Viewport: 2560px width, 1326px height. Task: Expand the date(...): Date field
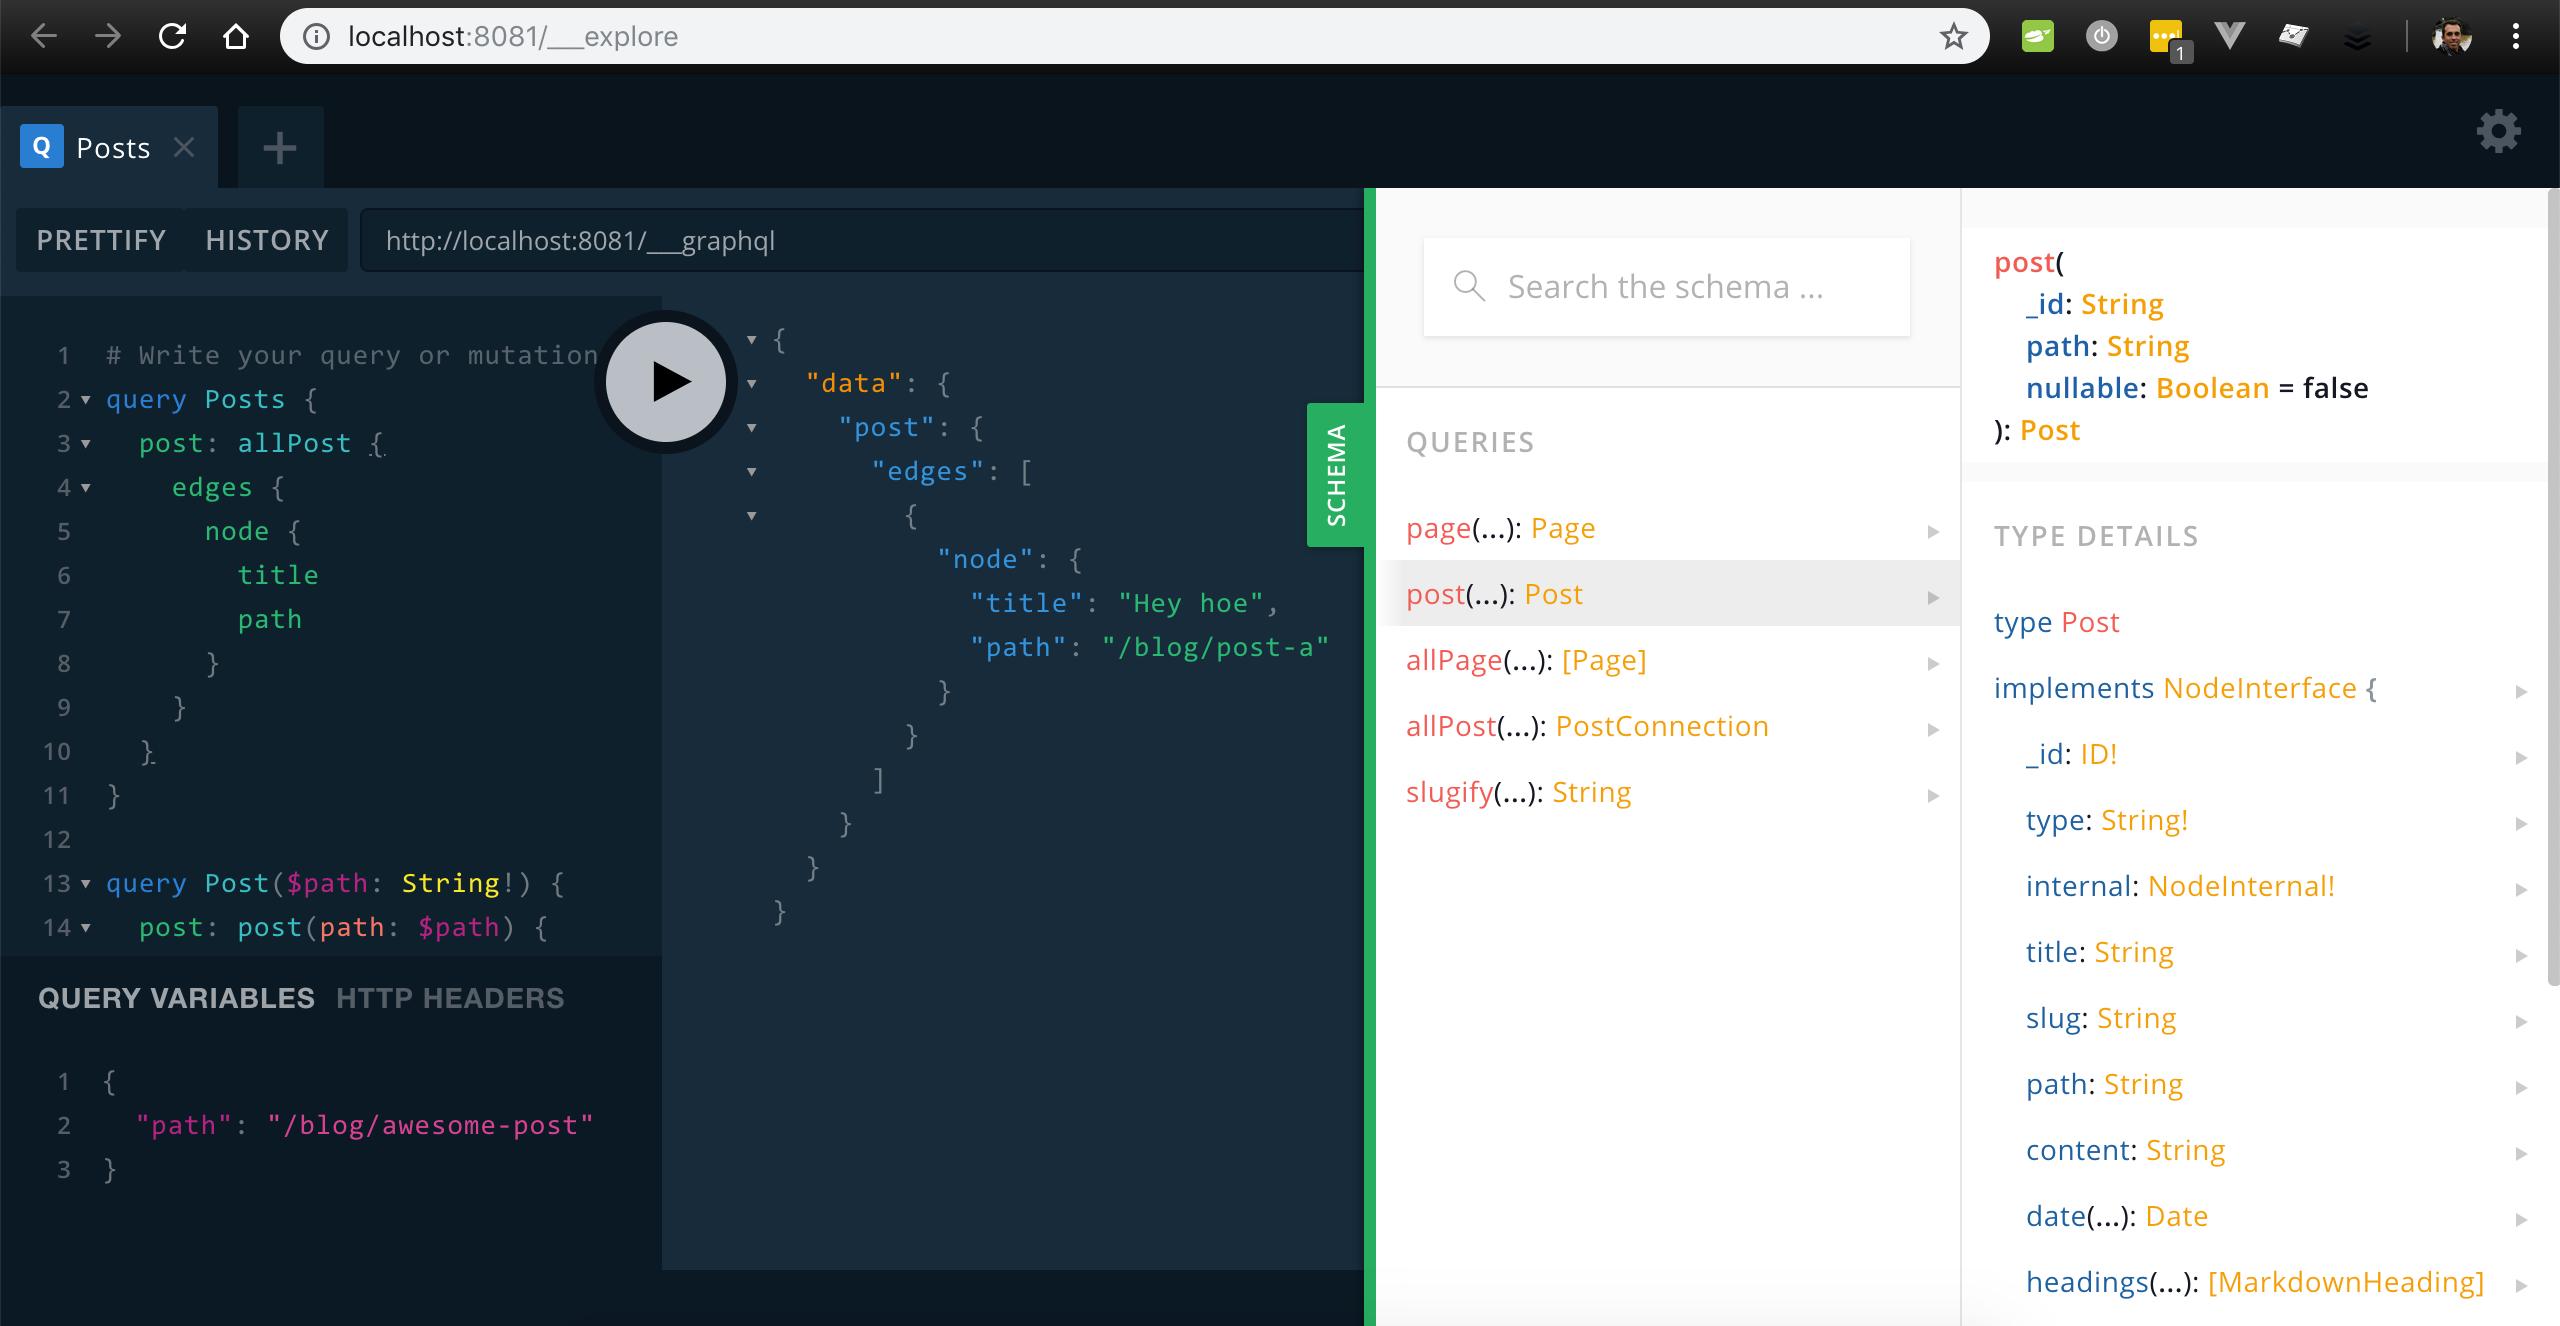point(2521,1219)
